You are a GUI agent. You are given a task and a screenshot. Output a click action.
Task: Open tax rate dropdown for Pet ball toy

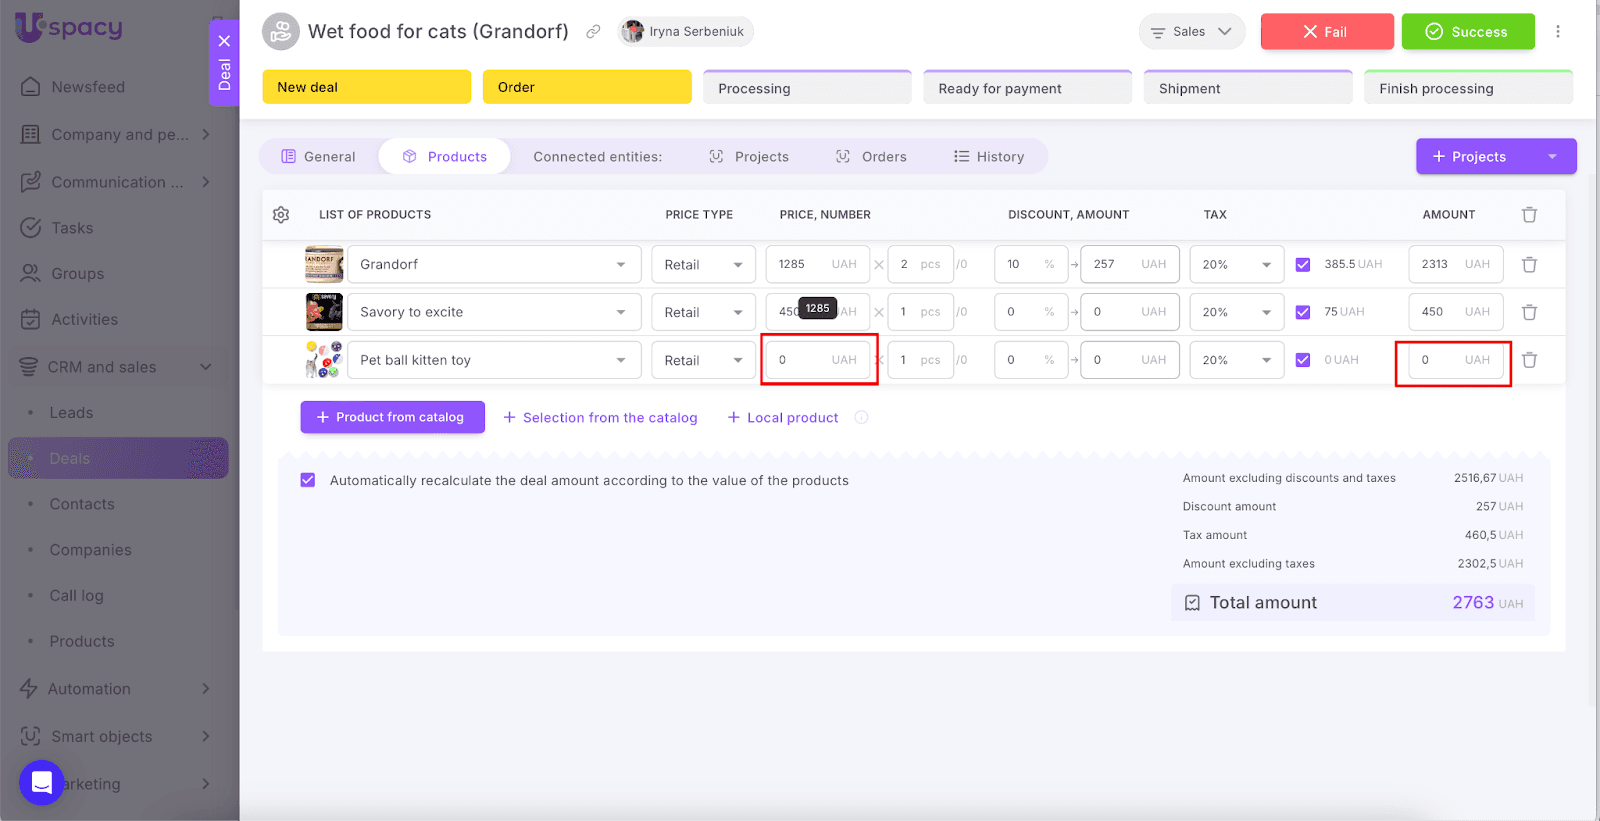(x=1236, y=360)
